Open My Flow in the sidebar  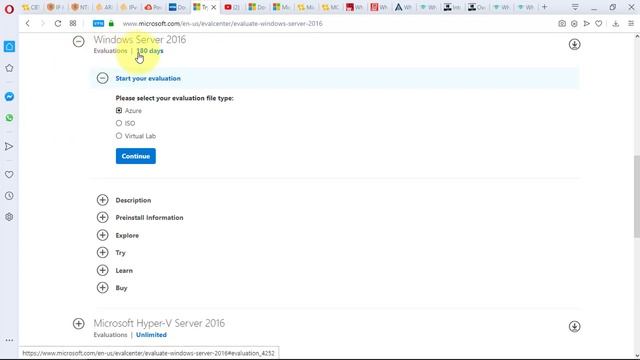(9, 147)
